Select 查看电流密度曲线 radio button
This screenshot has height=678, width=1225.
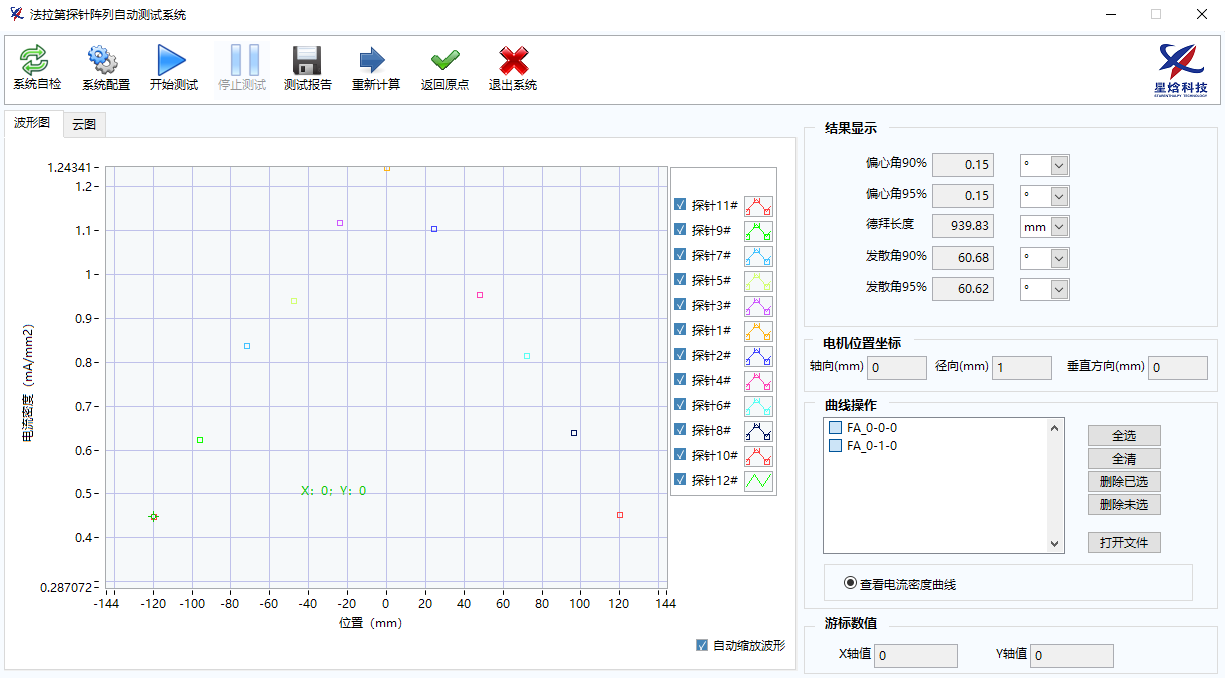[851, 583]
